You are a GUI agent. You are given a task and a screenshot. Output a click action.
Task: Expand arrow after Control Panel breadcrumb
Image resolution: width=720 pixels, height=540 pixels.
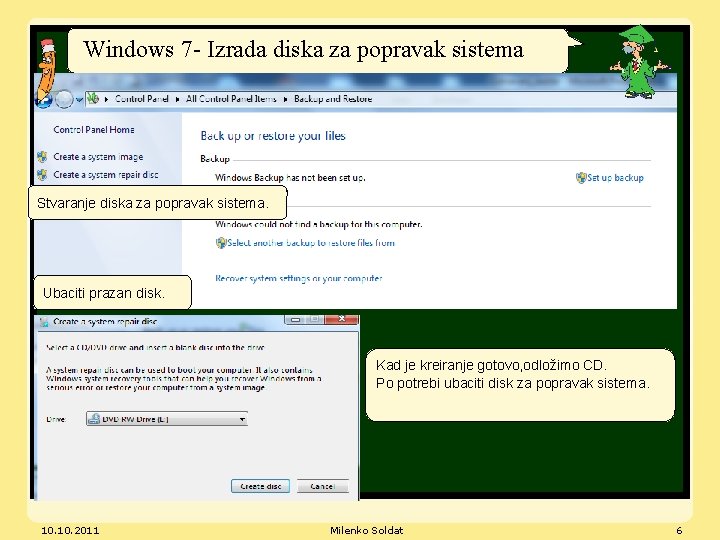tap(177, 99)
